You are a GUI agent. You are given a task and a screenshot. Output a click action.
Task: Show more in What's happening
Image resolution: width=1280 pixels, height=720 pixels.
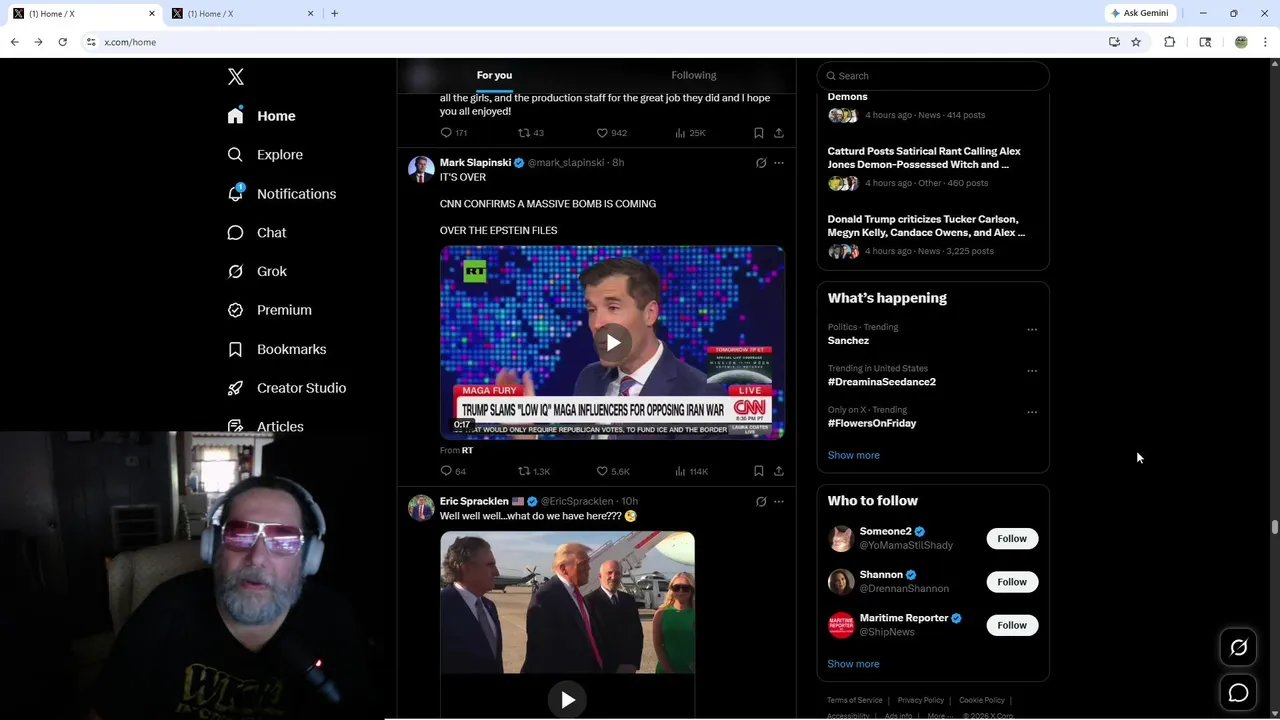[x=853, y=455]
